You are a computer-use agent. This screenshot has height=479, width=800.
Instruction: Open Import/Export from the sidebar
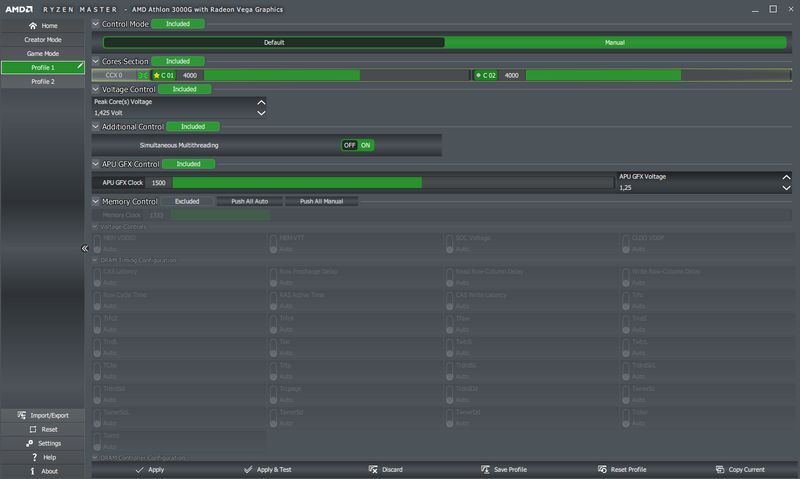click(x=43, y=415)
